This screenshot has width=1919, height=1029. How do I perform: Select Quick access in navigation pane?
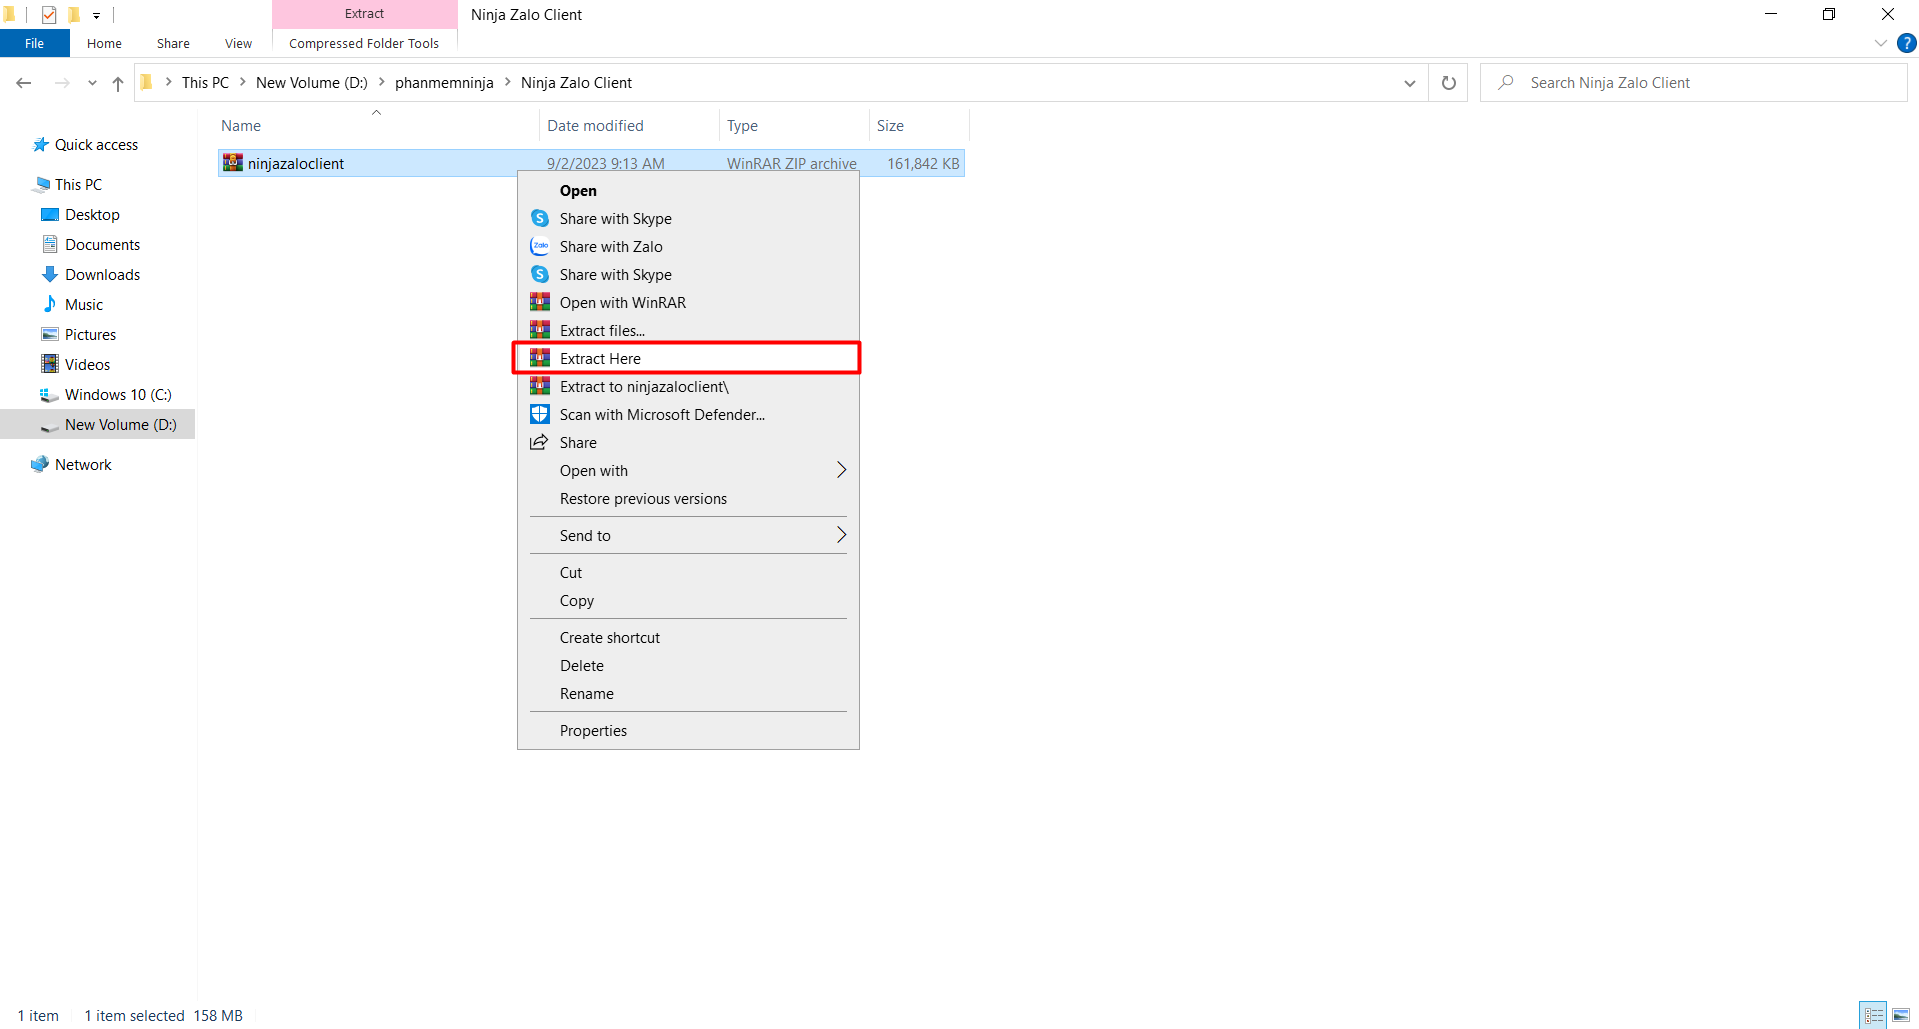96,144
